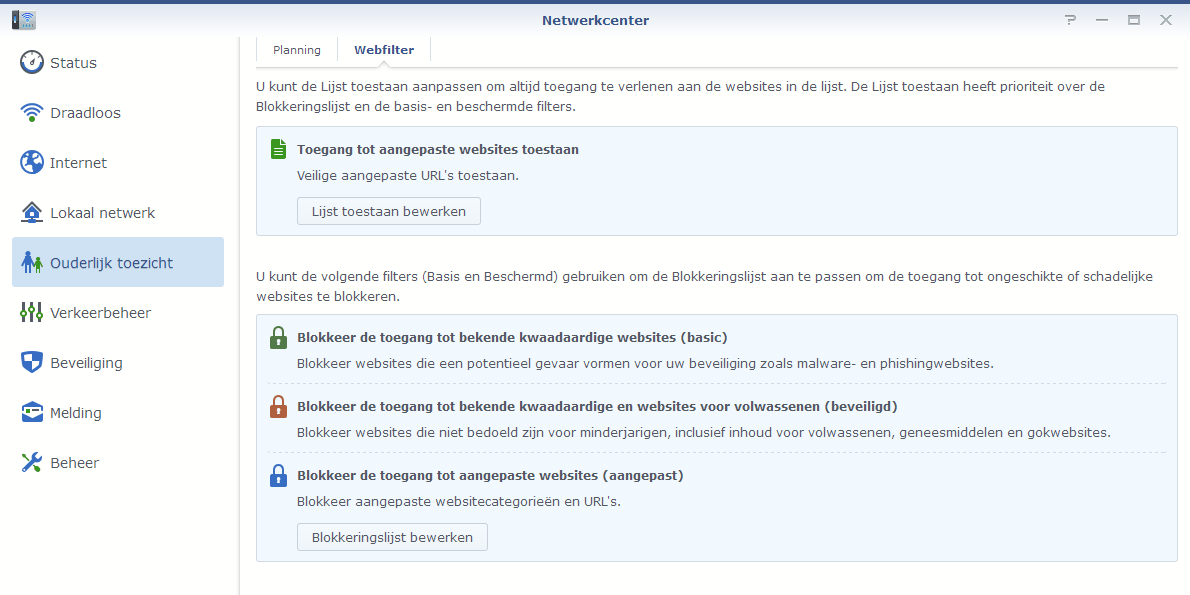Toggle the blue lock for basic malicious website blocking
Viewport: 1190px width, 595px height.
tap(278, 338)
